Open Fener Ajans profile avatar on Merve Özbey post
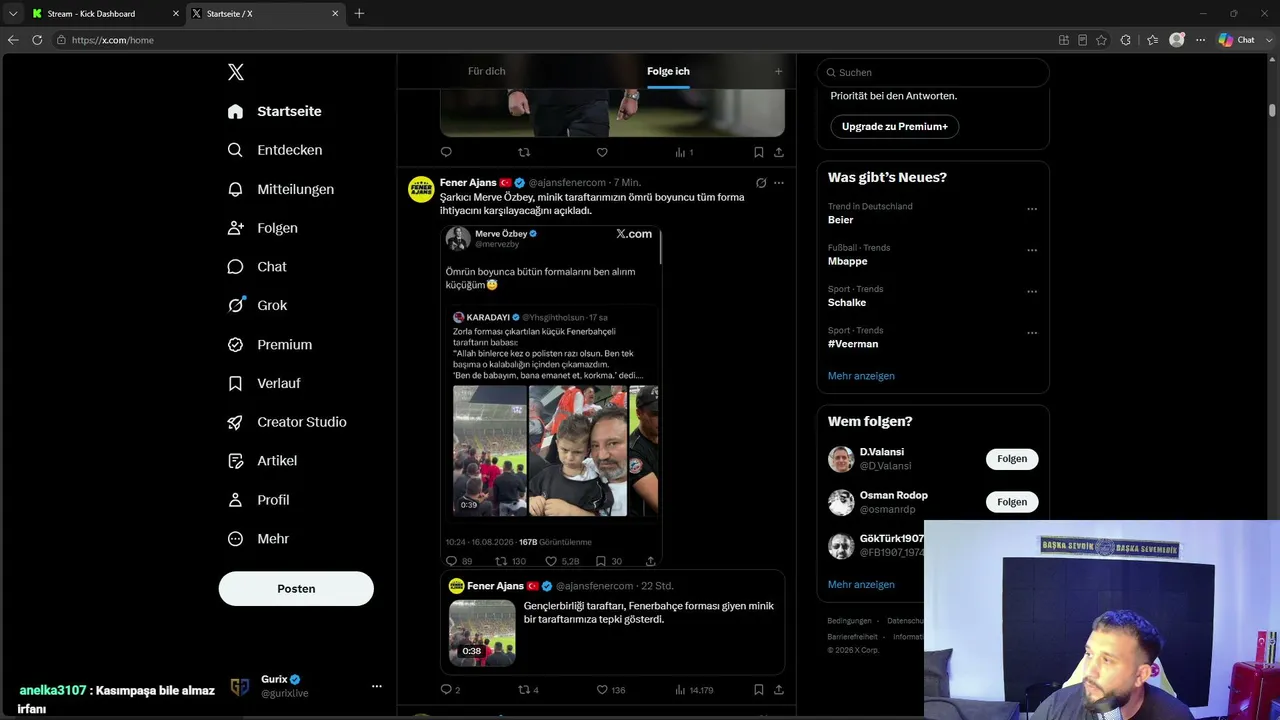1280x720 pixels. (421, 188)
